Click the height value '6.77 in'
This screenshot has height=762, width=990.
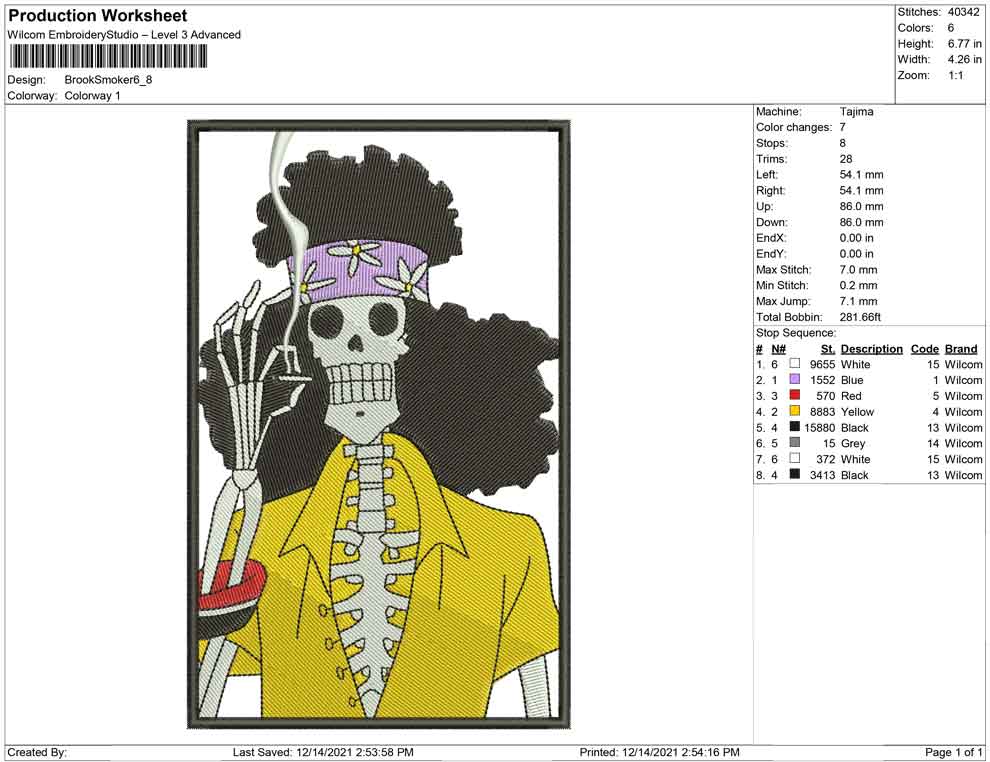964,44
